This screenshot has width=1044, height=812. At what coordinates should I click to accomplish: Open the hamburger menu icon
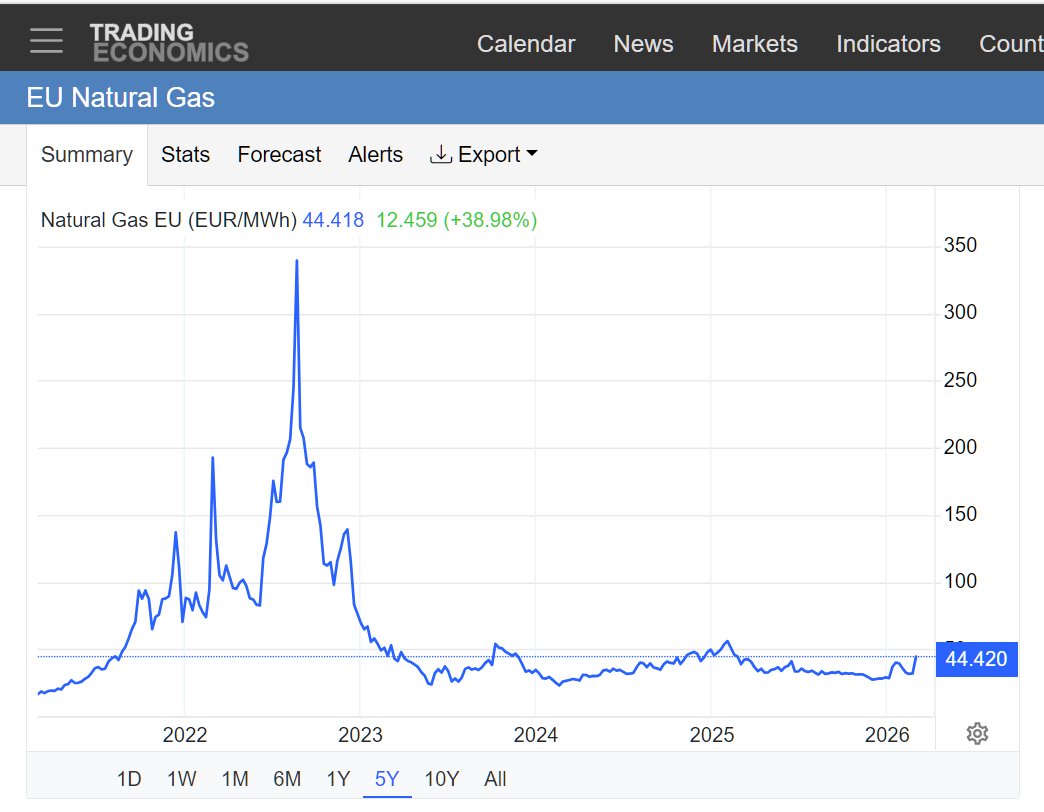[47, 41]
